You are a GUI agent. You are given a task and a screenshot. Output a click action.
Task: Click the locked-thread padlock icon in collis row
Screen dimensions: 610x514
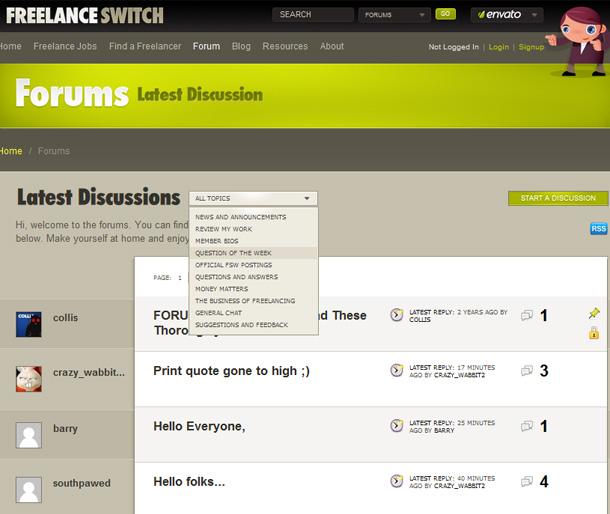[594, 333]
